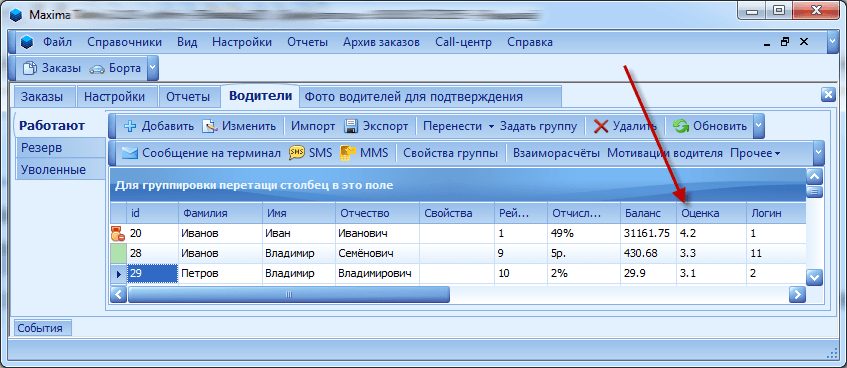Open the Call-центр menu
This screenshot has height=368, width=847.
[463, 42]
